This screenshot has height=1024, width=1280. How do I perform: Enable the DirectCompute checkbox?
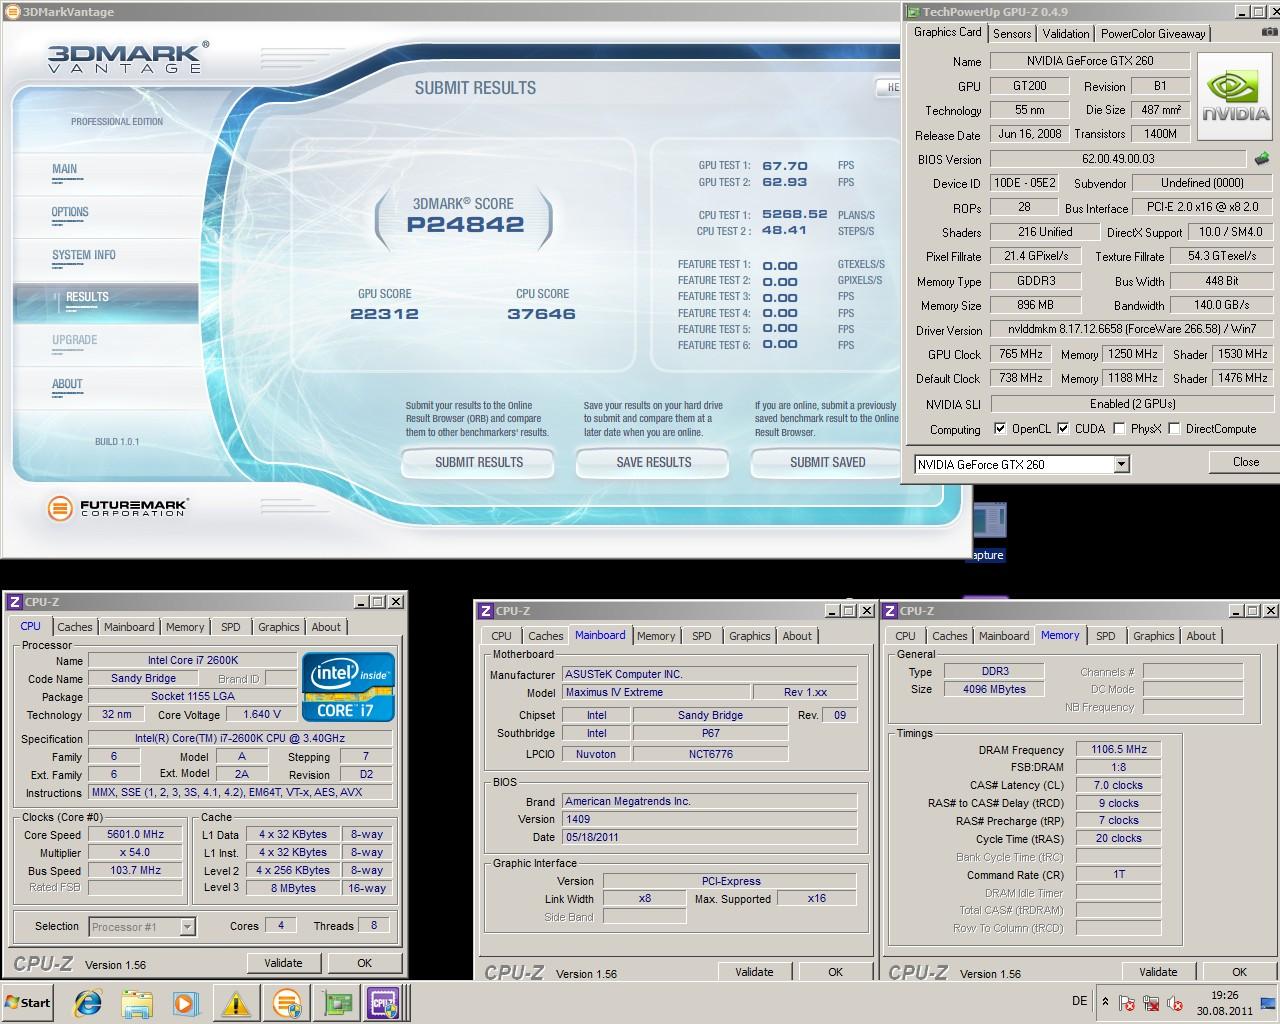click(1175, 428)
